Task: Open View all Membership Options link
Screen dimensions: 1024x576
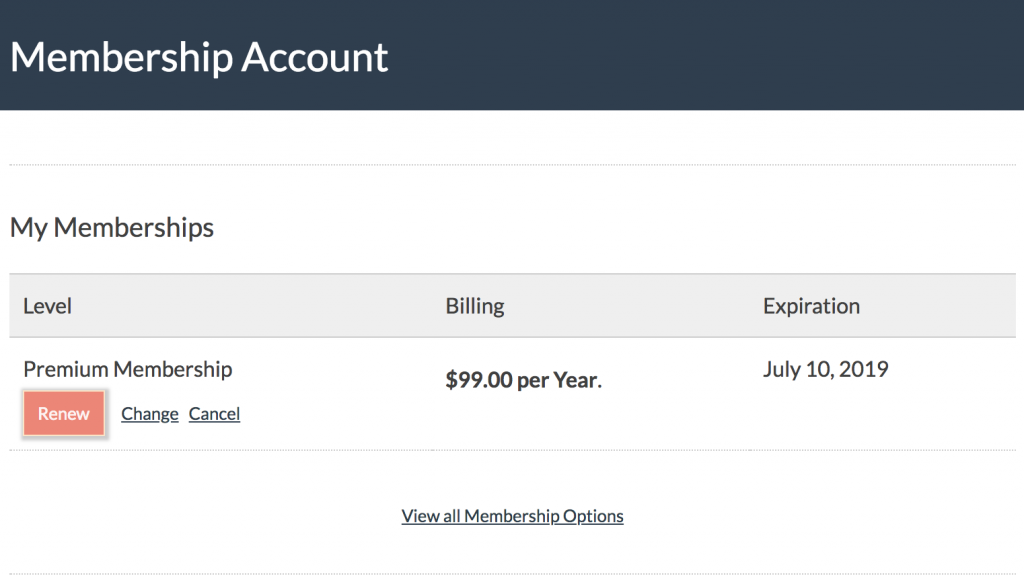Action: pyautogui.click(x=512, y=516)
